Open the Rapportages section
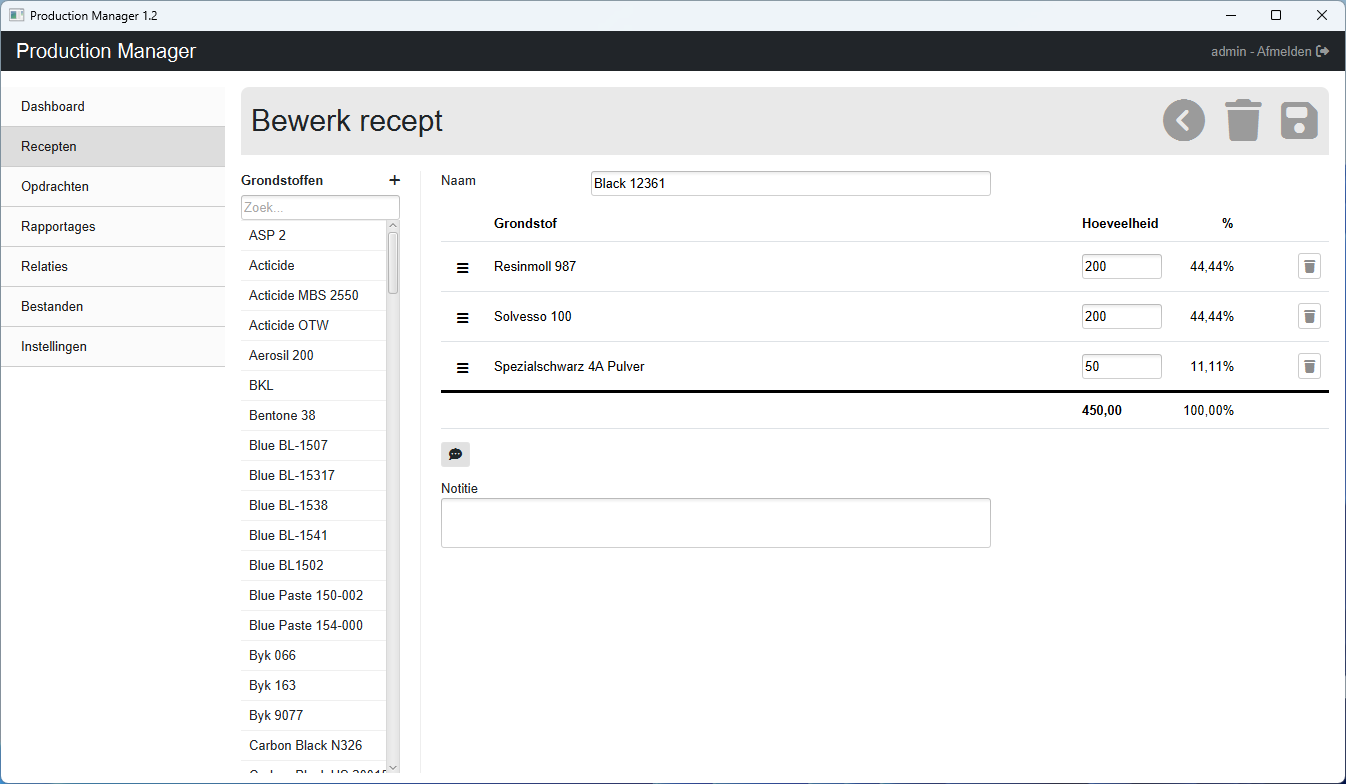This screenshot has width=1346, height=784. [x=112, y=226]
